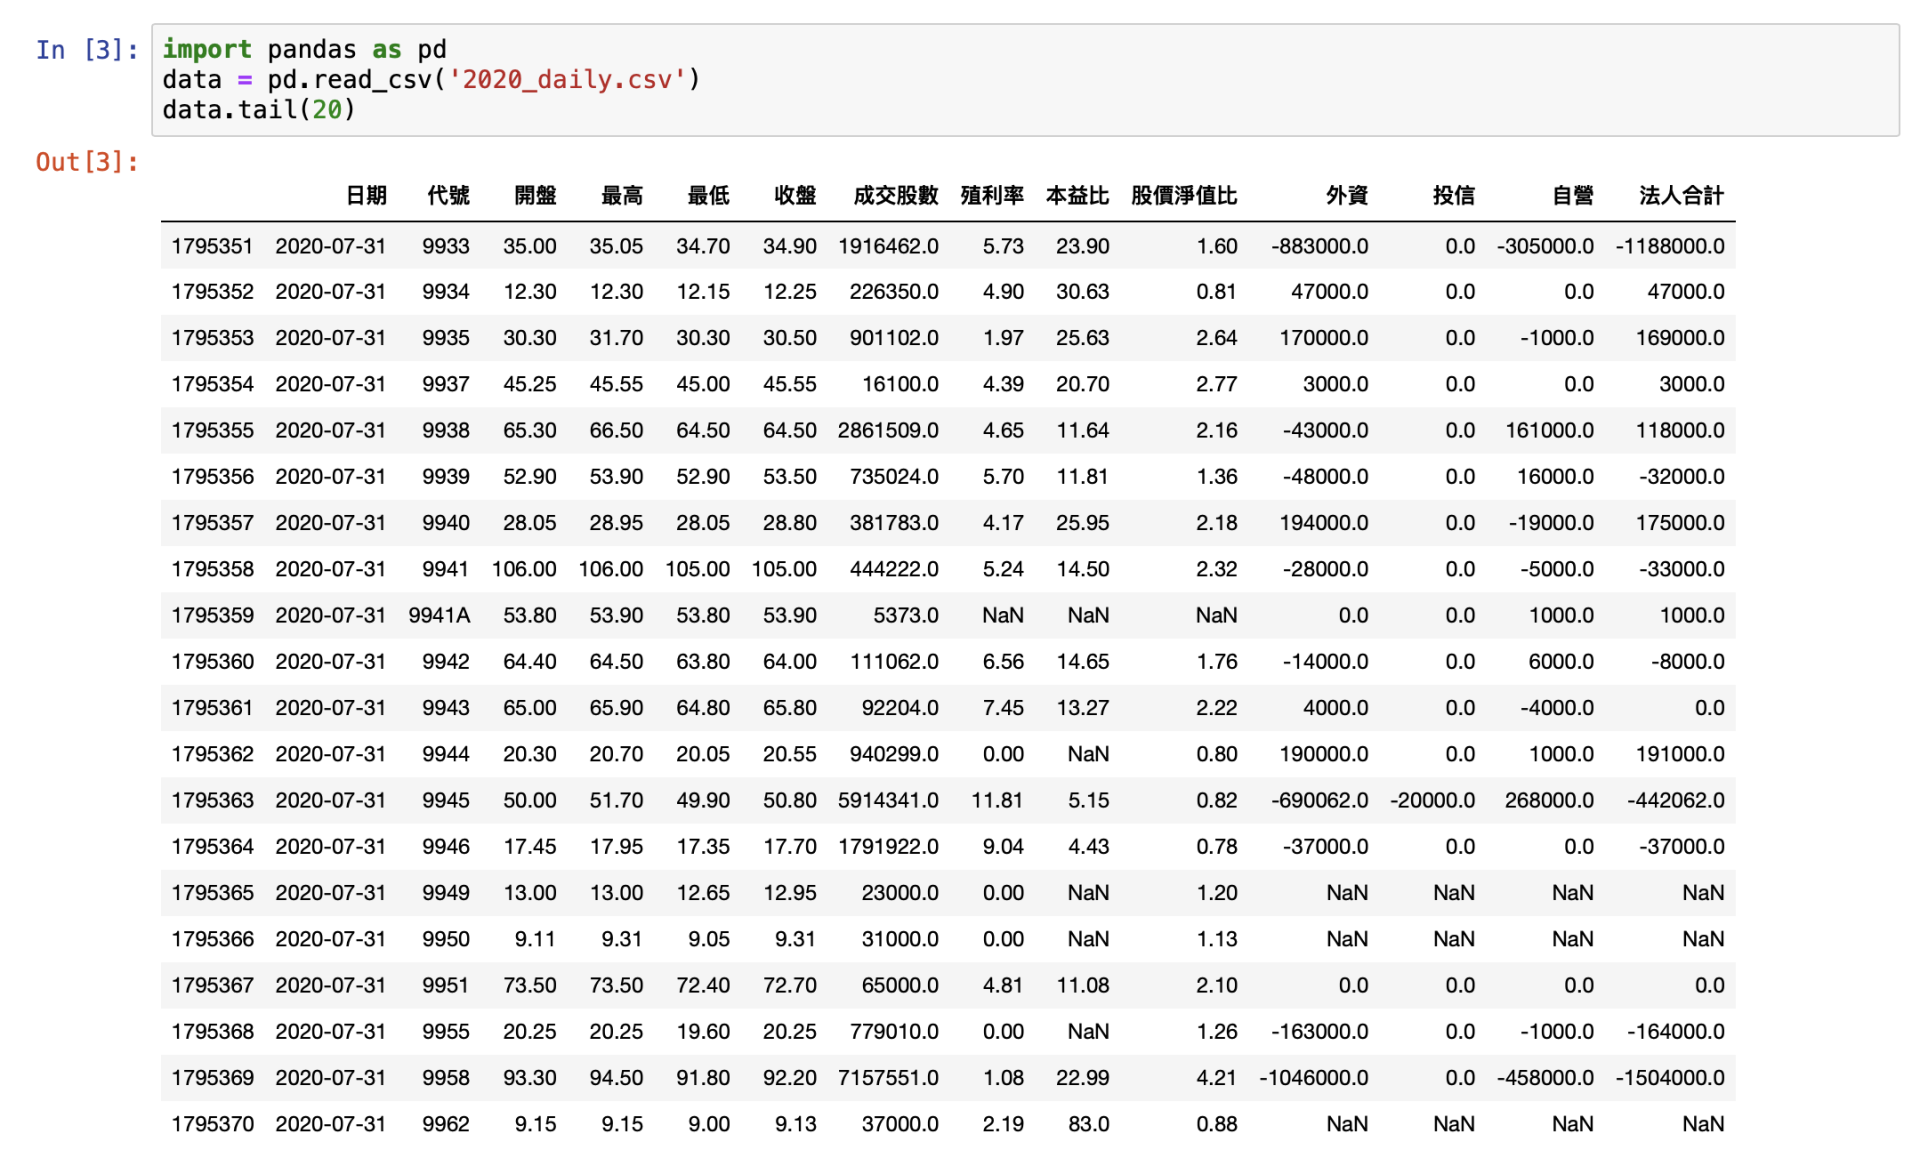Viewport: 1920px width, 1158px height.
Task: Select the In [3] prompt label
Action: 87,49
